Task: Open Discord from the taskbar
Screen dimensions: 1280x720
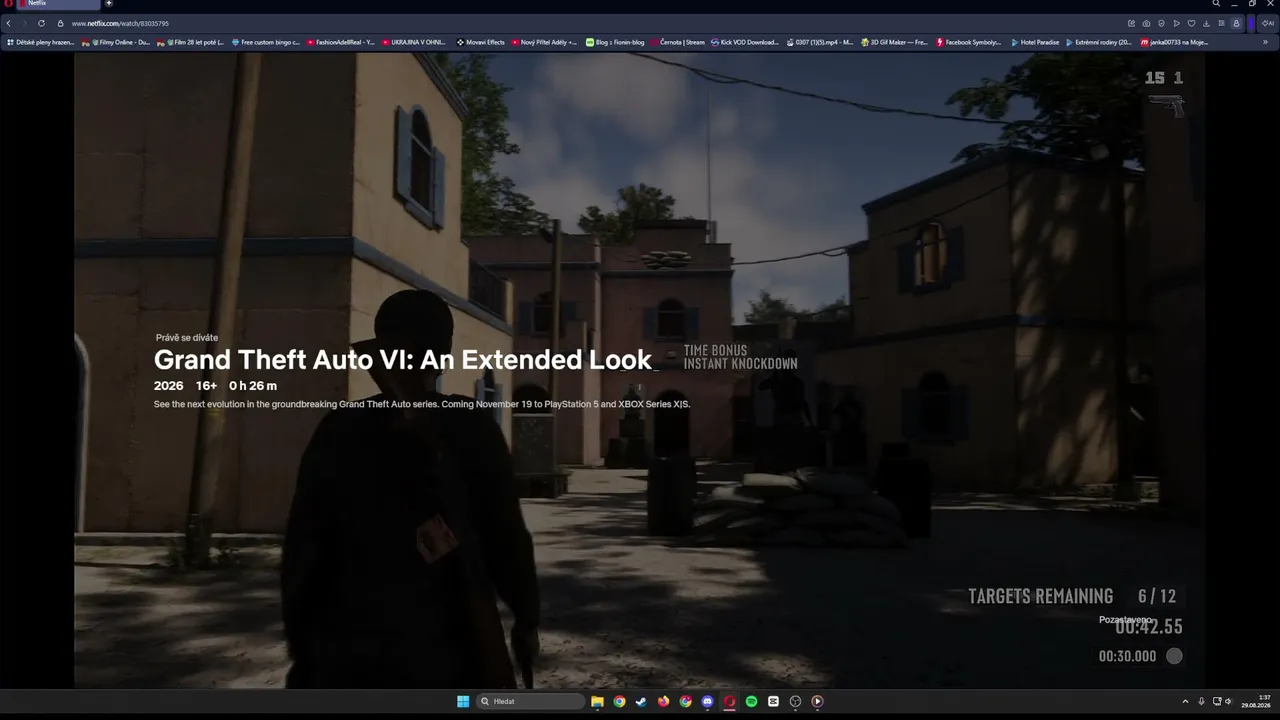Action: pos(707,701)
